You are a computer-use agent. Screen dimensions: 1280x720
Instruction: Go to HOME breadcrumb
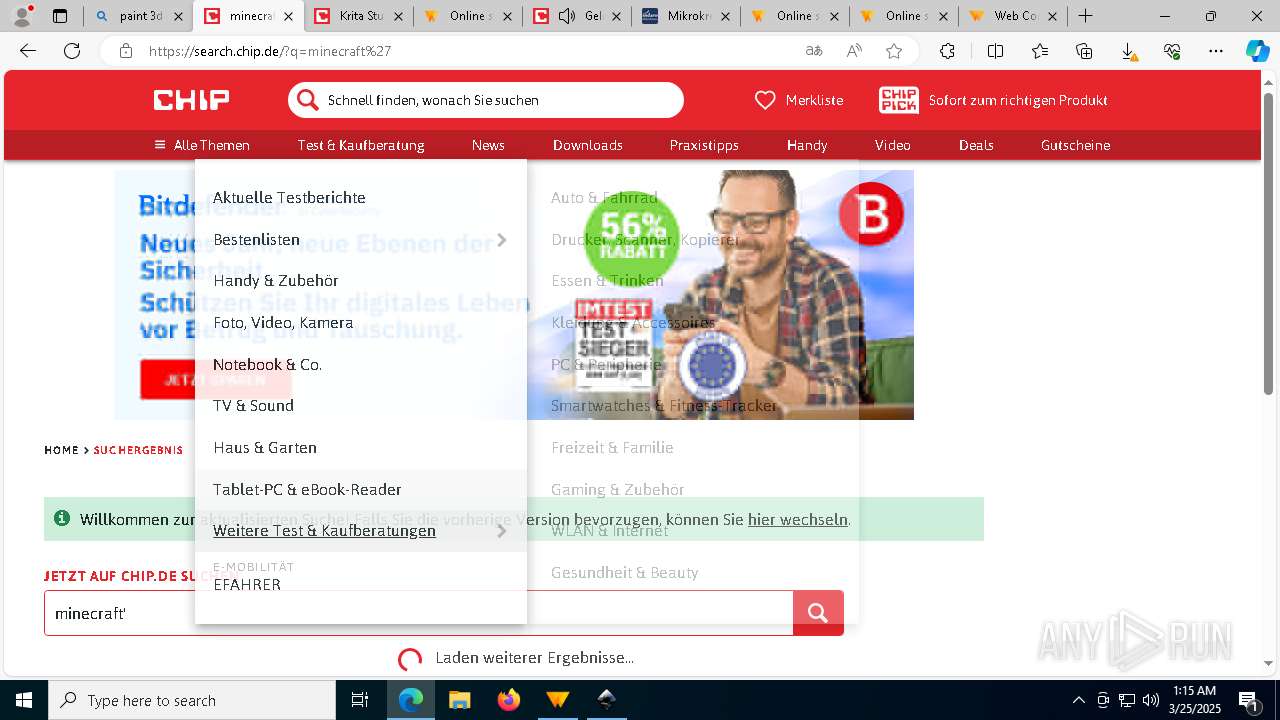[x=61, y=450]
